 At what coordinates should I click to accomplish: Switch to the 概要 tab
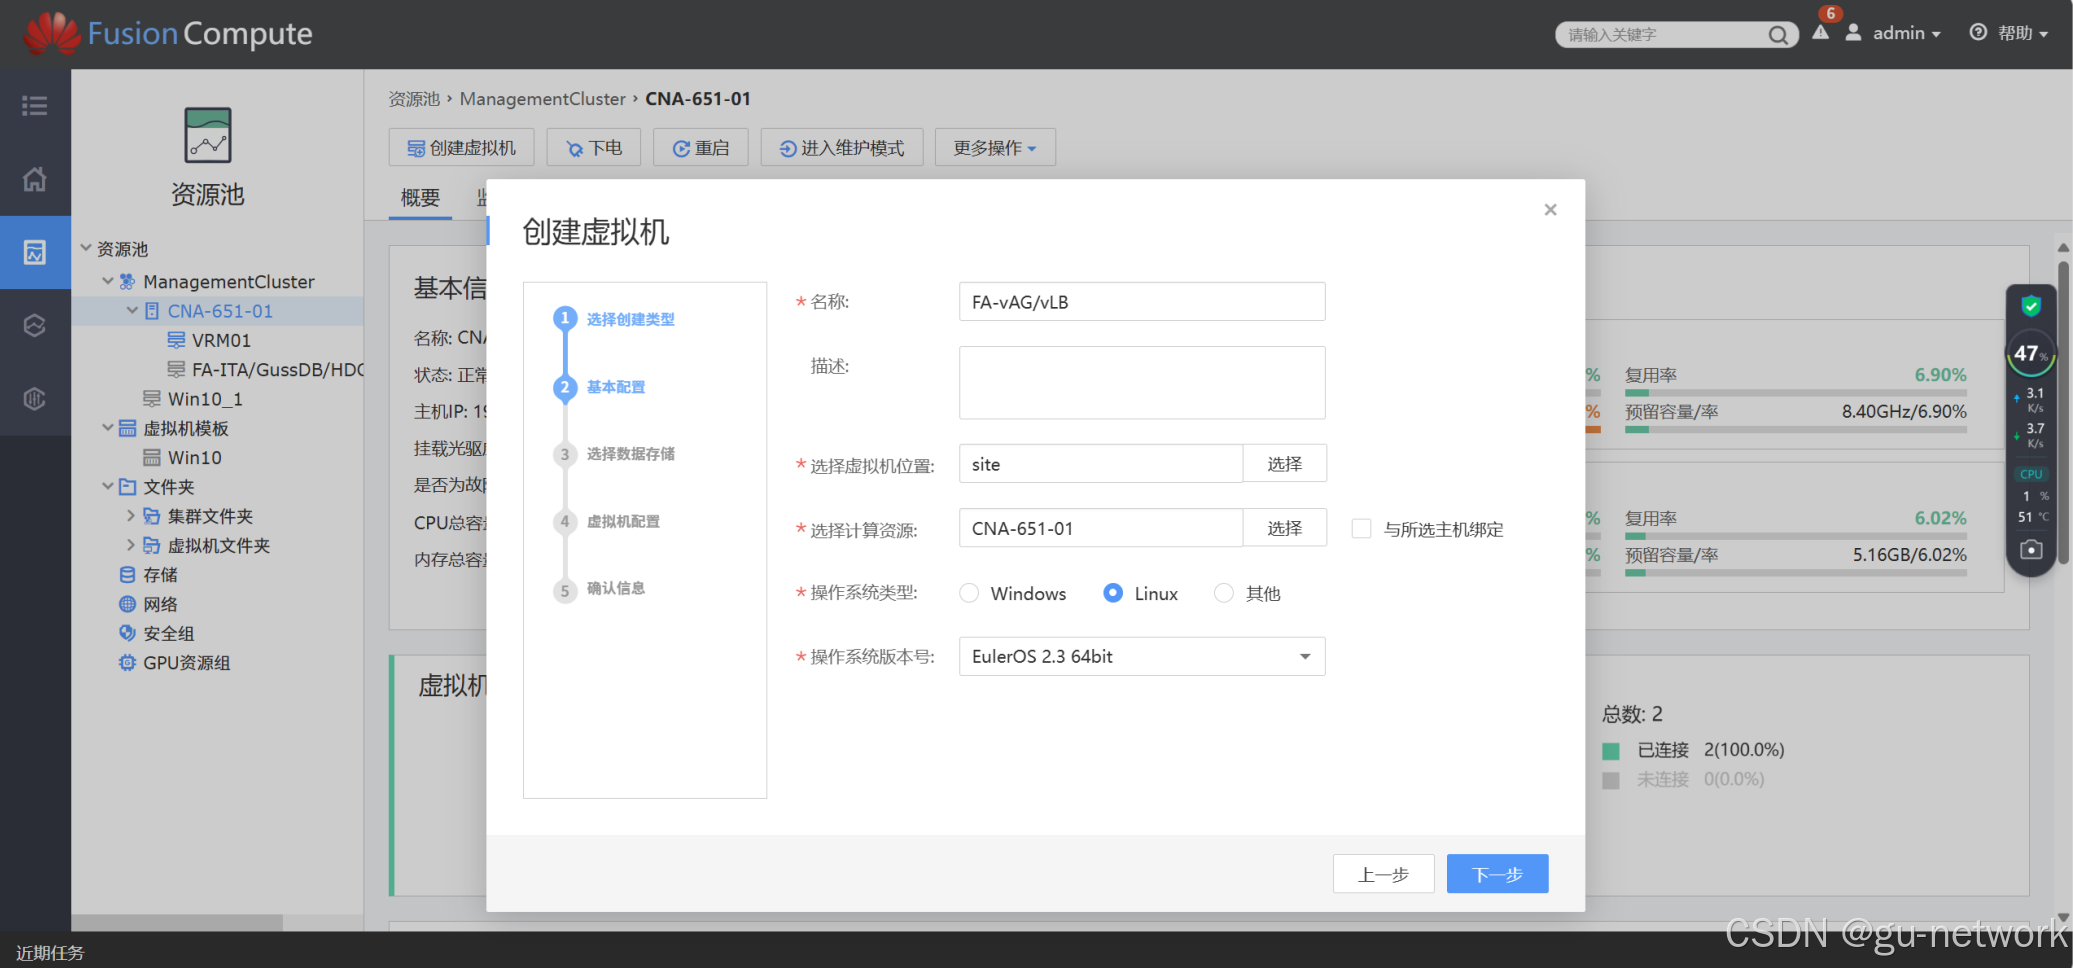pos(420,197)
